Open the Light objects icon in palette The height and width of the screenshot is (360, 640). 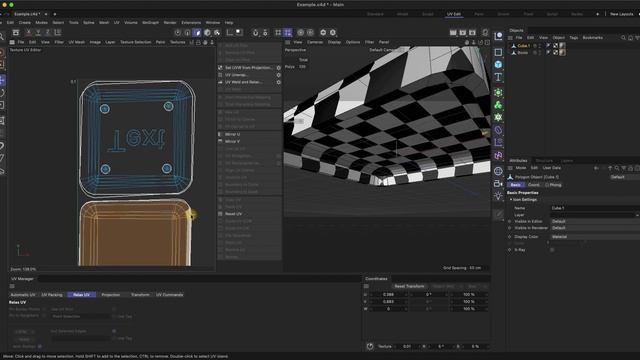coord(498,196)
